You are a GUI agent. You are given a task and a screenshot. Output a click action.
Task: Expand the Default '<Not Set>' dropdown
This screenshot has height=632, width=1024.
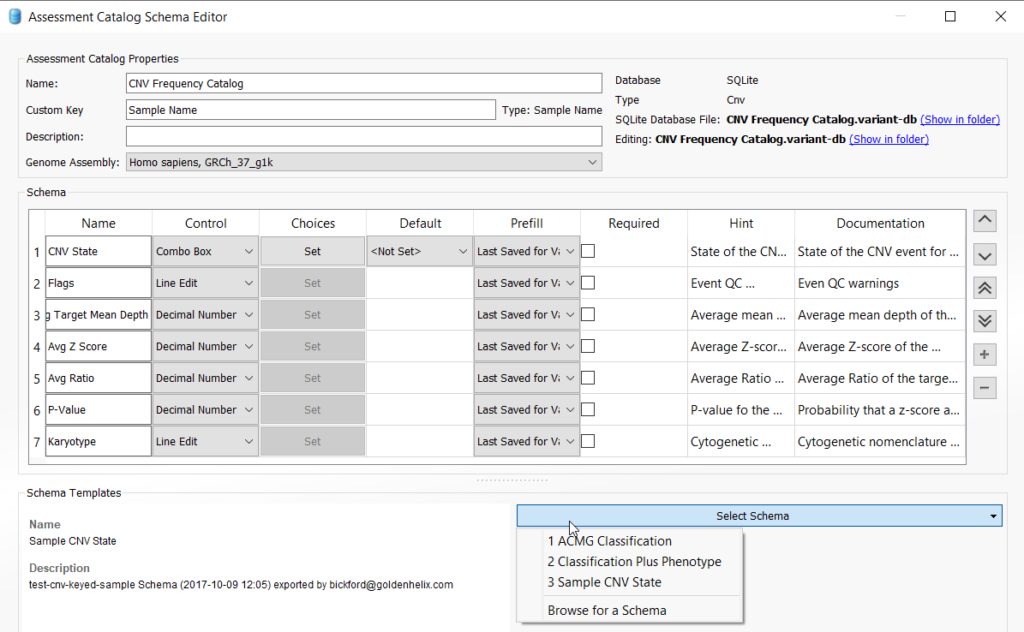coord(419,251)
